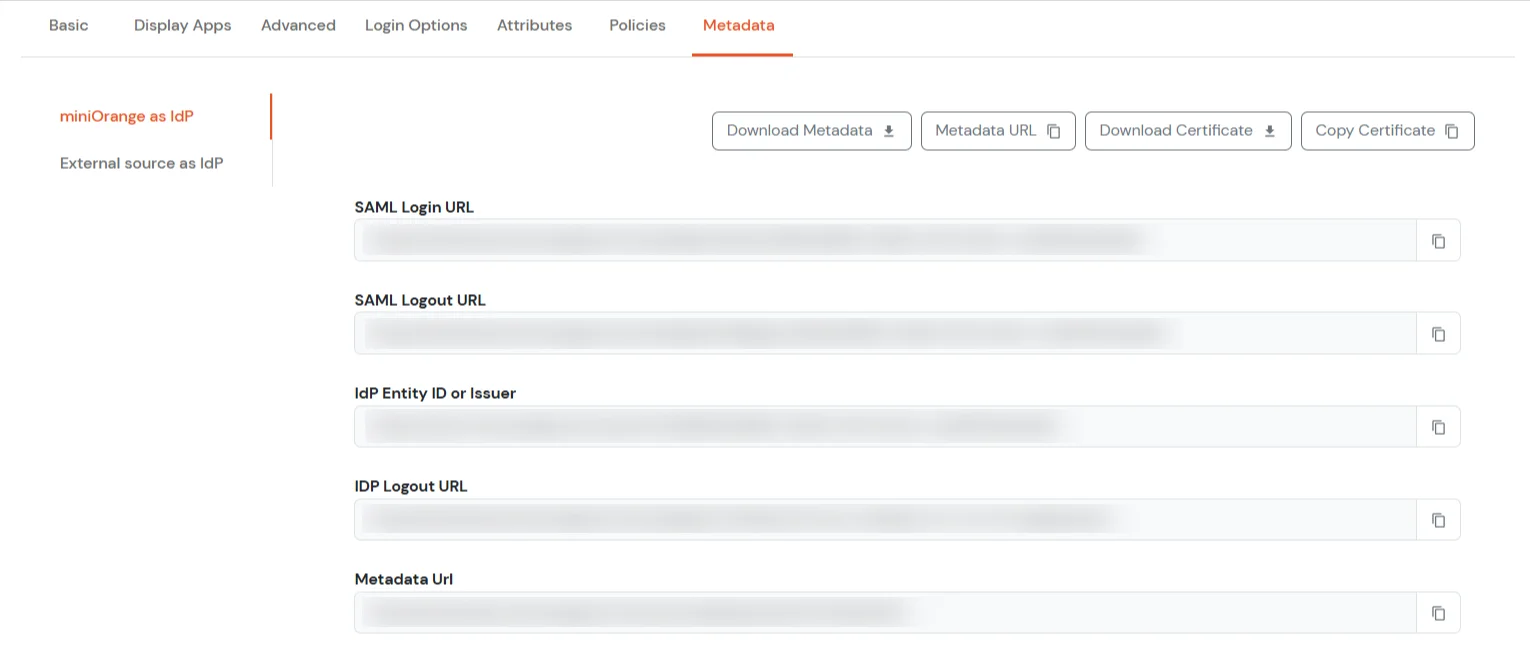The width and height of the screenshot is (1530, 668).
Task: Click the download icon in Download Metadata button
Action: pos(888,130)
